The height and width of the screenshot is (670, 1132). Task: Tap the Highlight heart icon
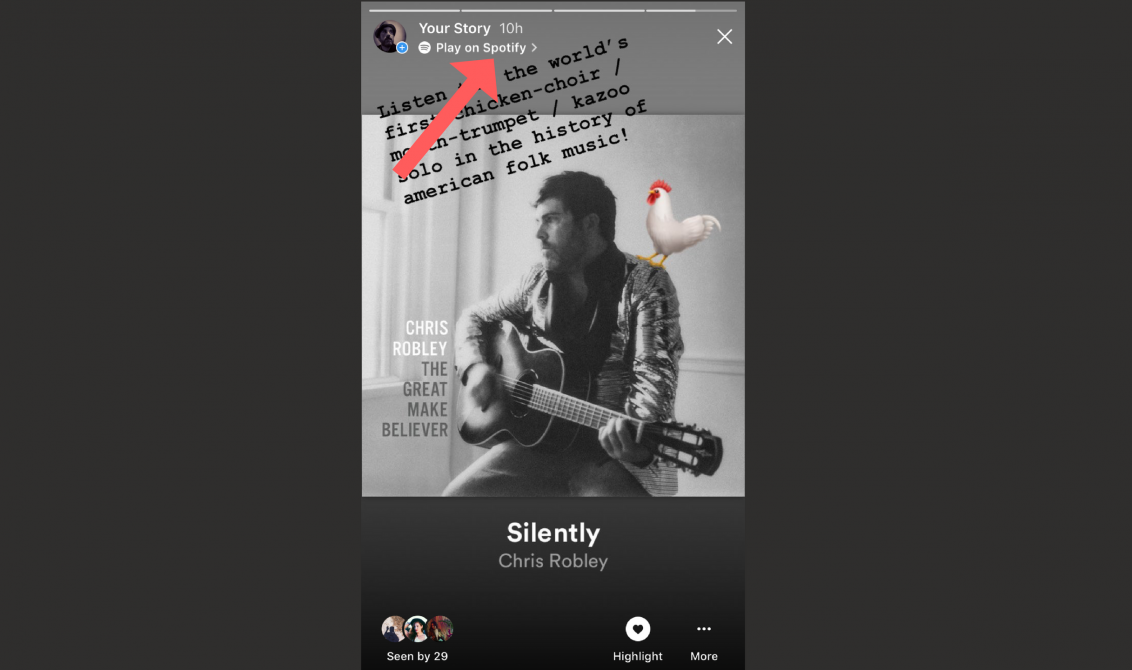point(637,629)
